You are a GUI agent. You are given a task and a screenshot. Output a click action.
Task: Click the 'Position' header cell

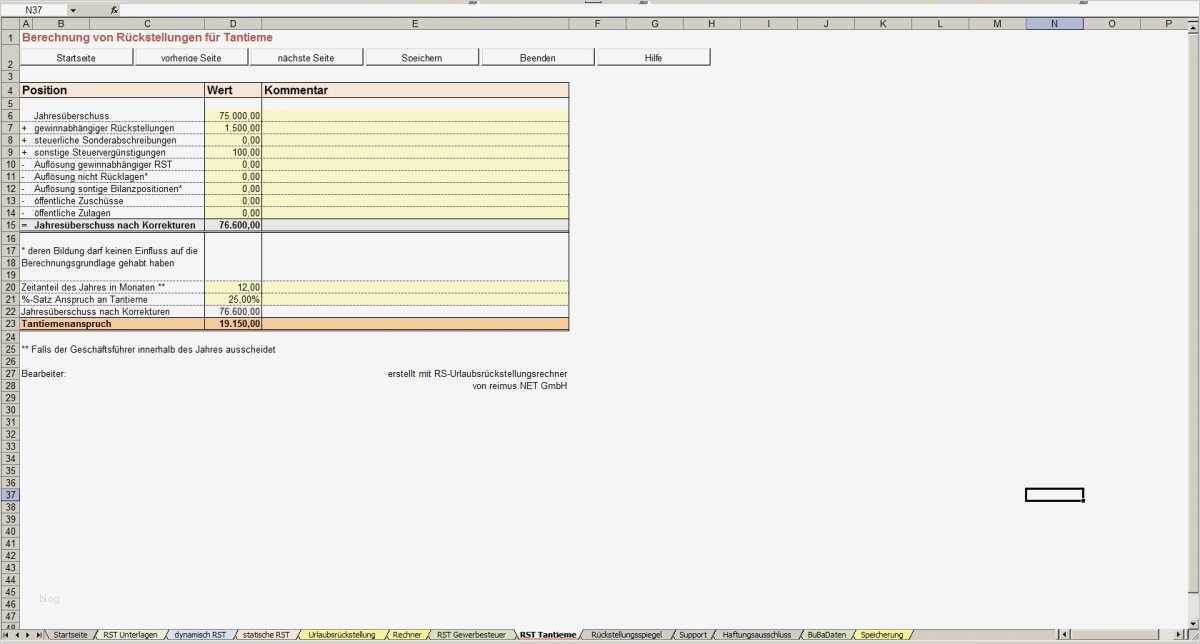pos(112,90)
